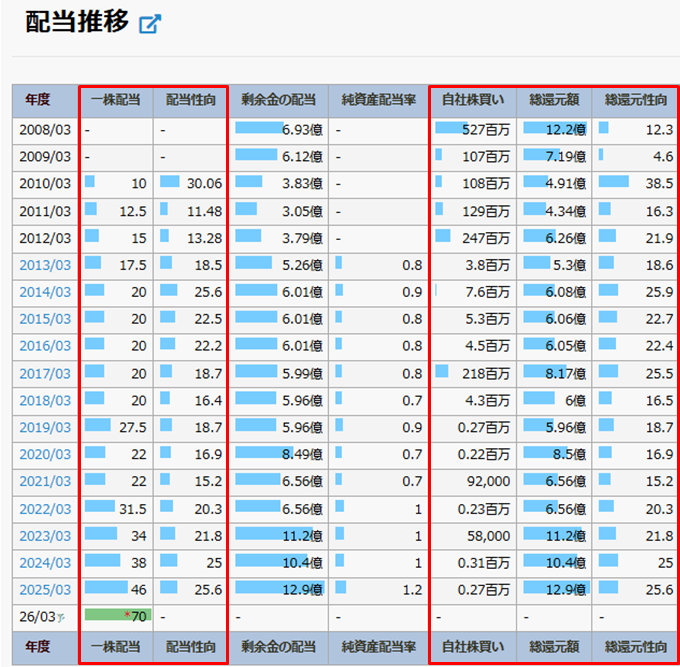Click the 一株配当 column header in top row

tap(116, 101)
